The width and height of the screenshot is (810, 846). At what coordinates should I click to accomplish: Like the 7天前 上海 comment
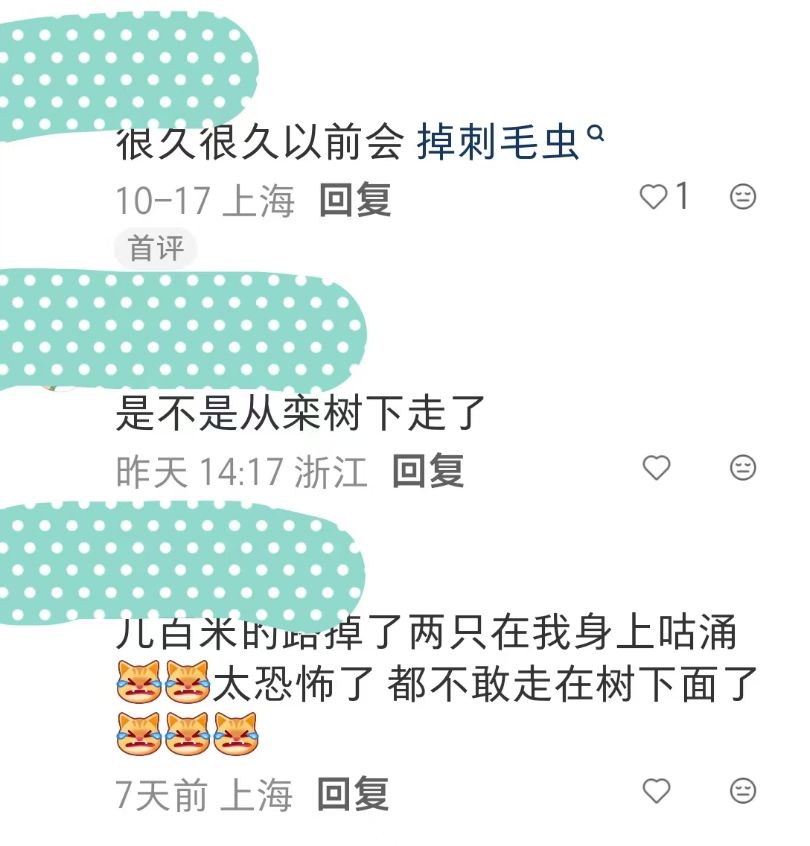(656, 791)
